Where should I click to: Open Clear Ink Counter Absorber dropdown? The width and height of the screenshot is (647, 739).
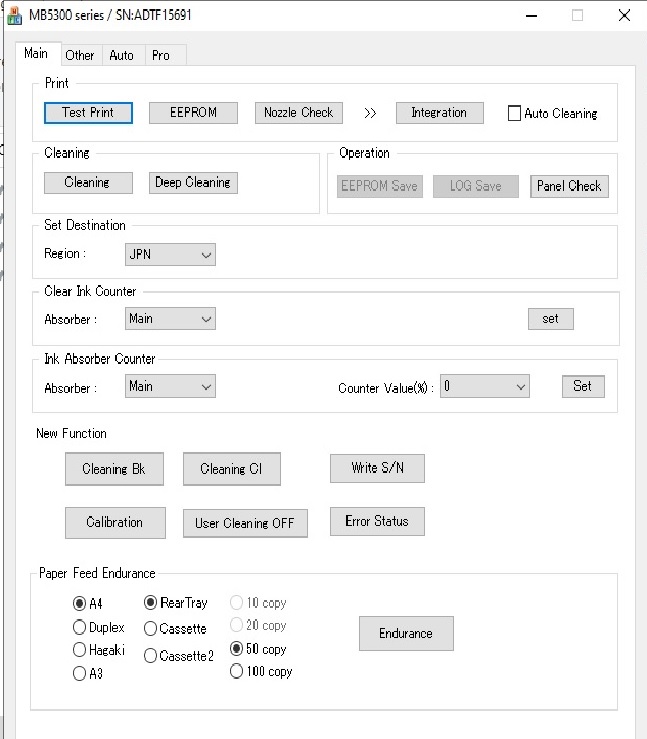(x=171, y=319)
